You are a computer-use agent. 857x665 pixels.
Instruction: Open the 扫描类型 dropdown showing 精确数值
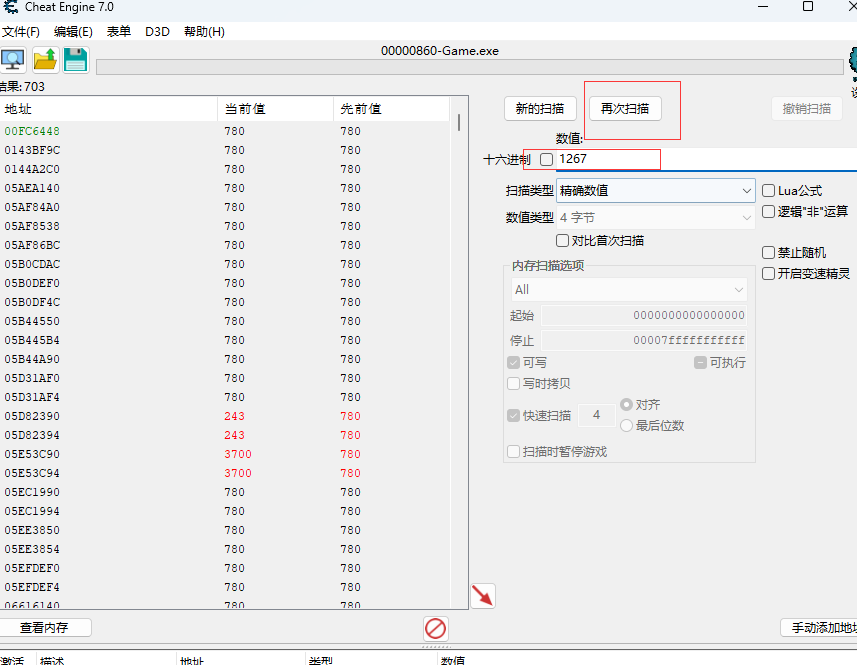coord(656,191)
